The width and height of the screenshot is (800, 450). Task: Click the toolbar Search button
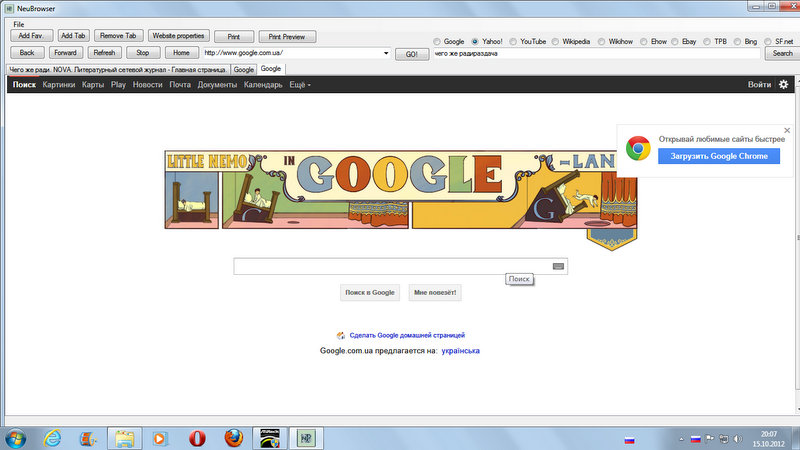pos(782,54)
